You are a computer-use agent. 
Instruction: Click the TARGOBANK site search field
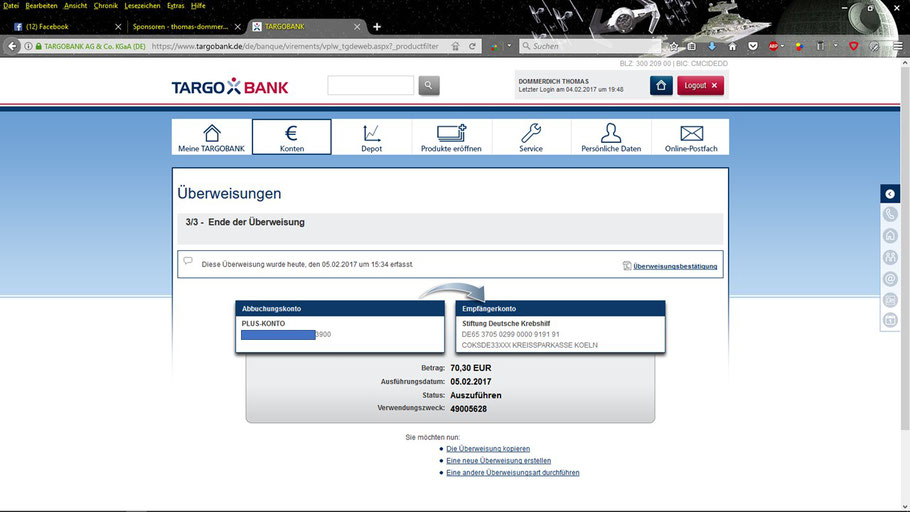370,85
